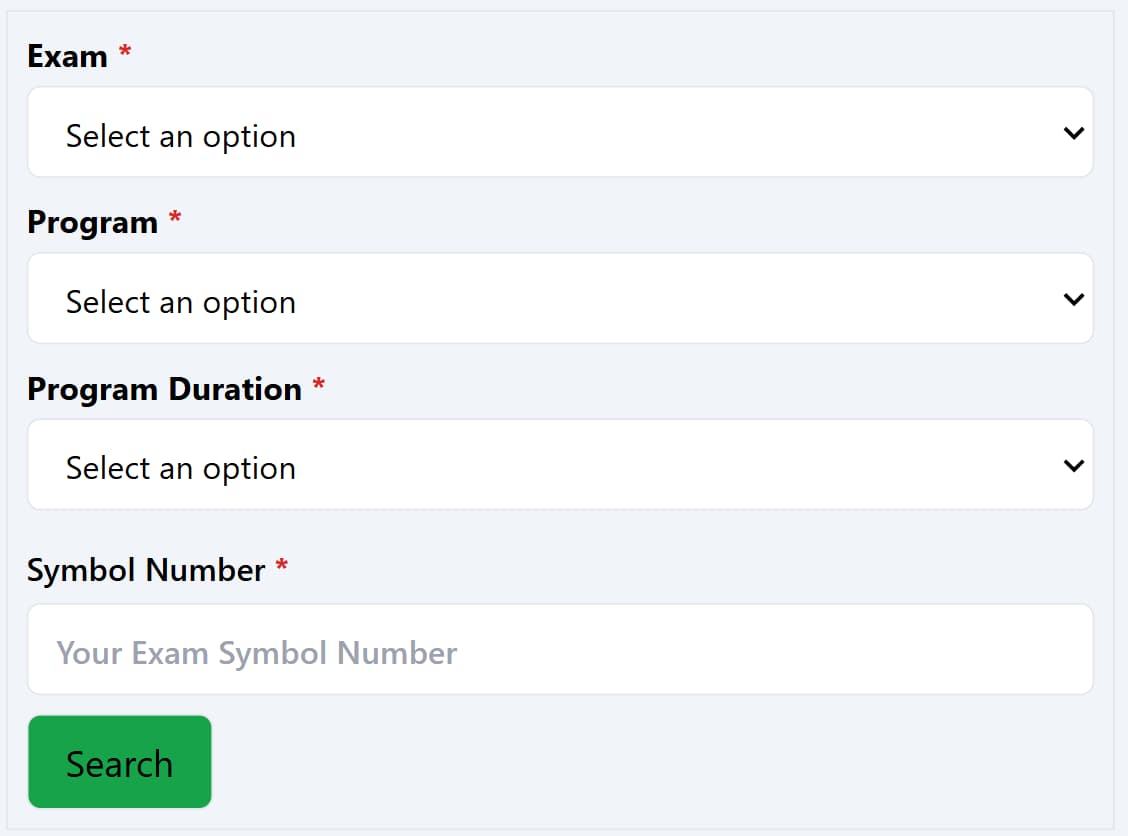This screenshot has width=1128, height=836.
Task: Open the Program dropdown
Action: [560, 298]
